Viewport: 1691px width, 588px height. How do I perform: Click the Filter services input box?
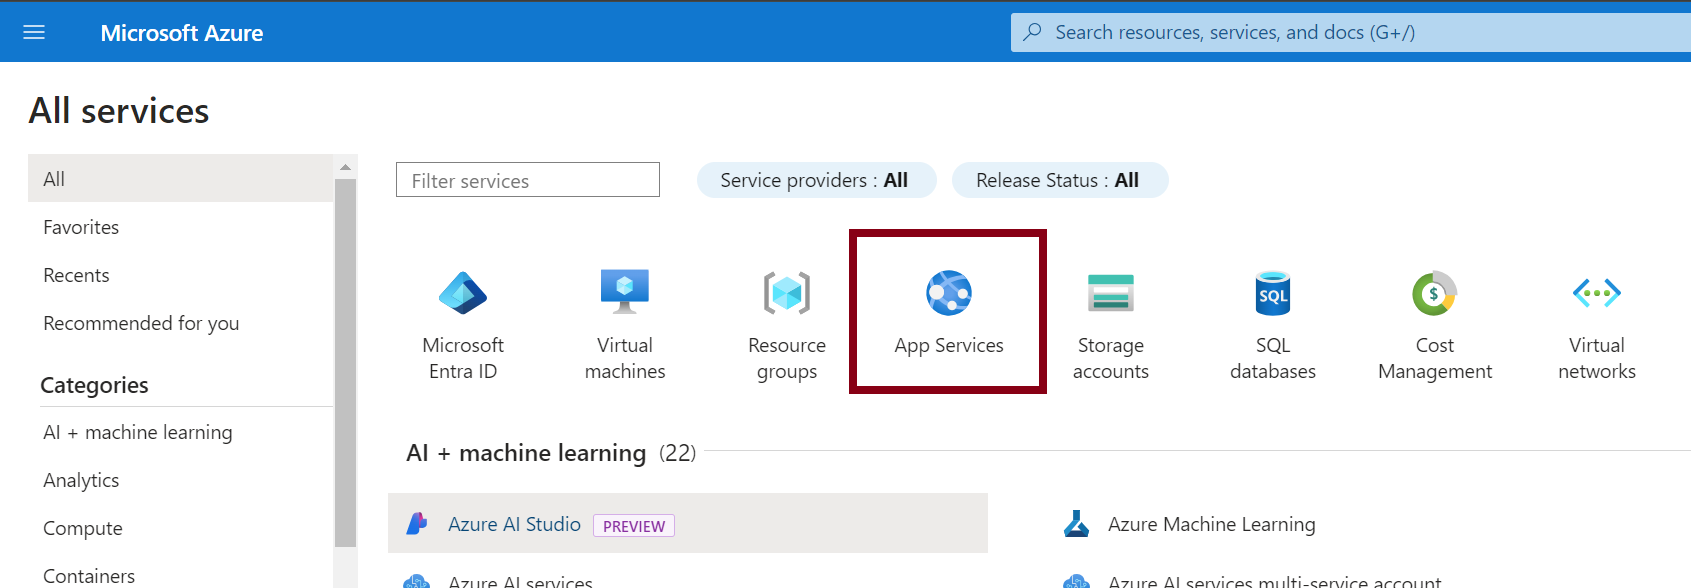click(528, 180)
